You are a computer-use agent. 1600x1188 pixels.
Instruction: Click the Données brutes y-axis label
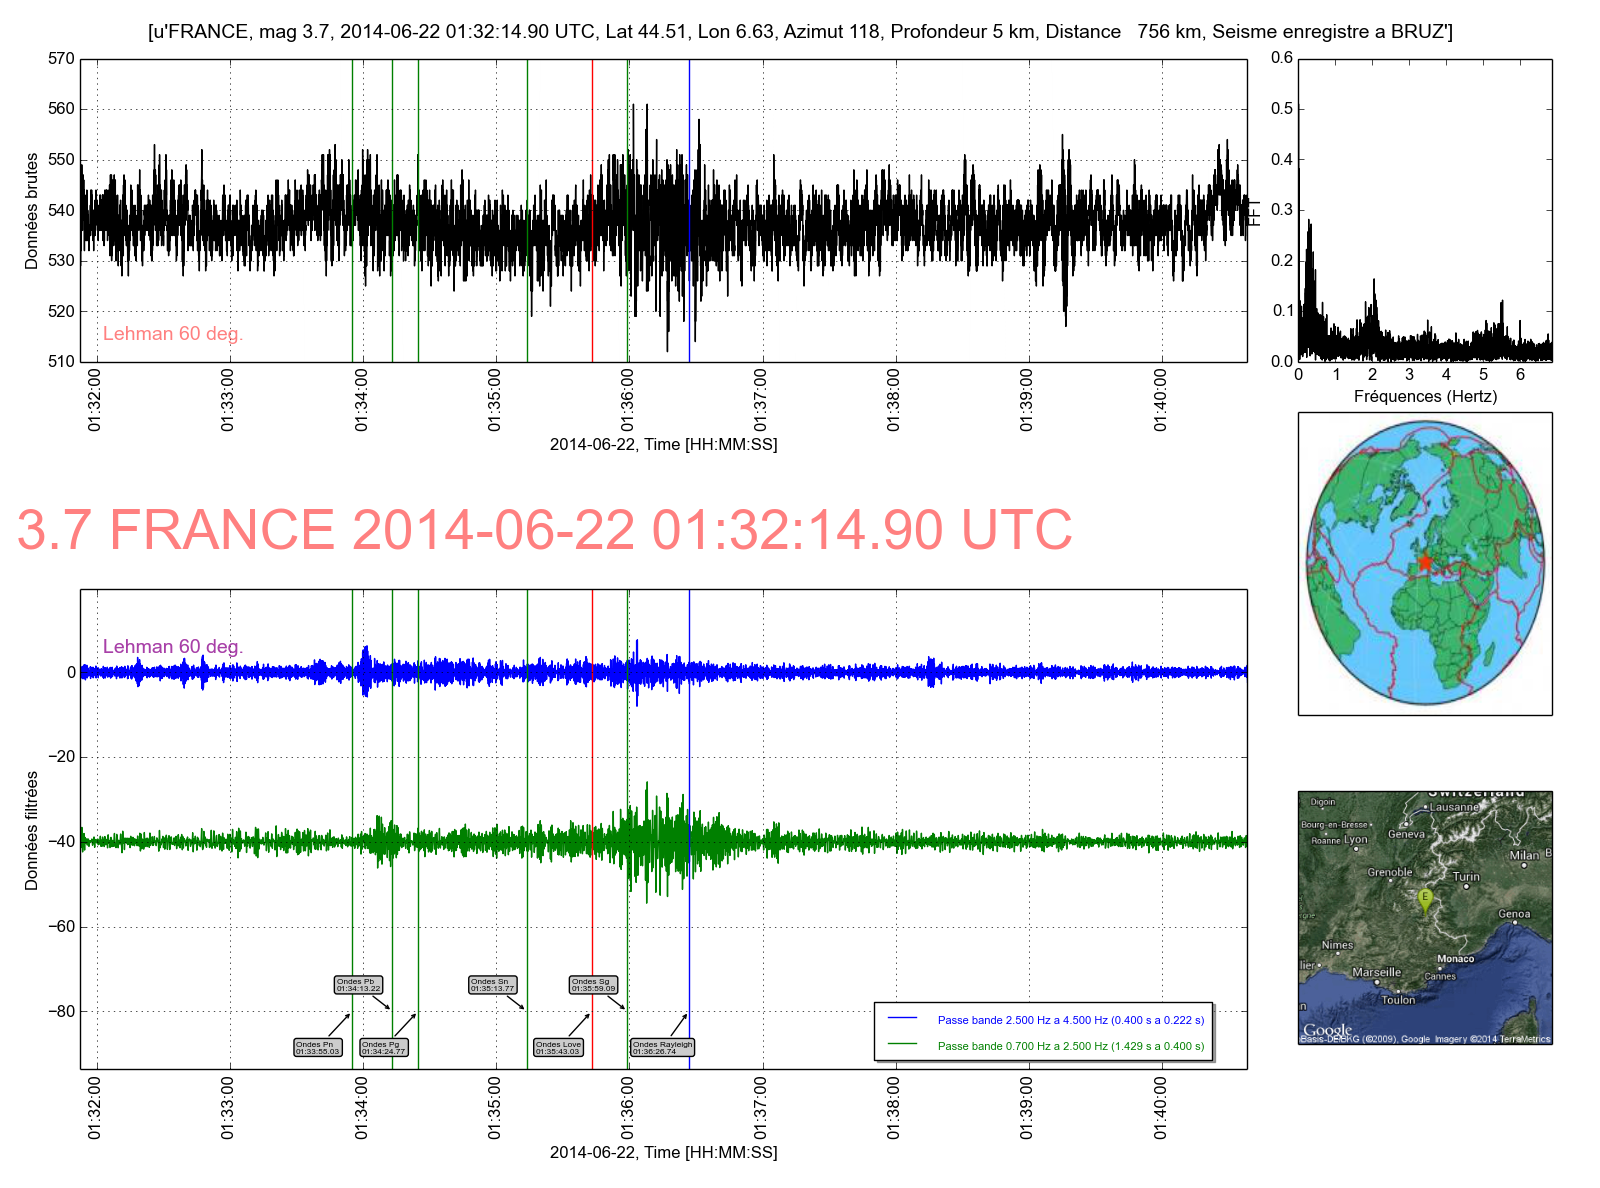coord(32,211)
